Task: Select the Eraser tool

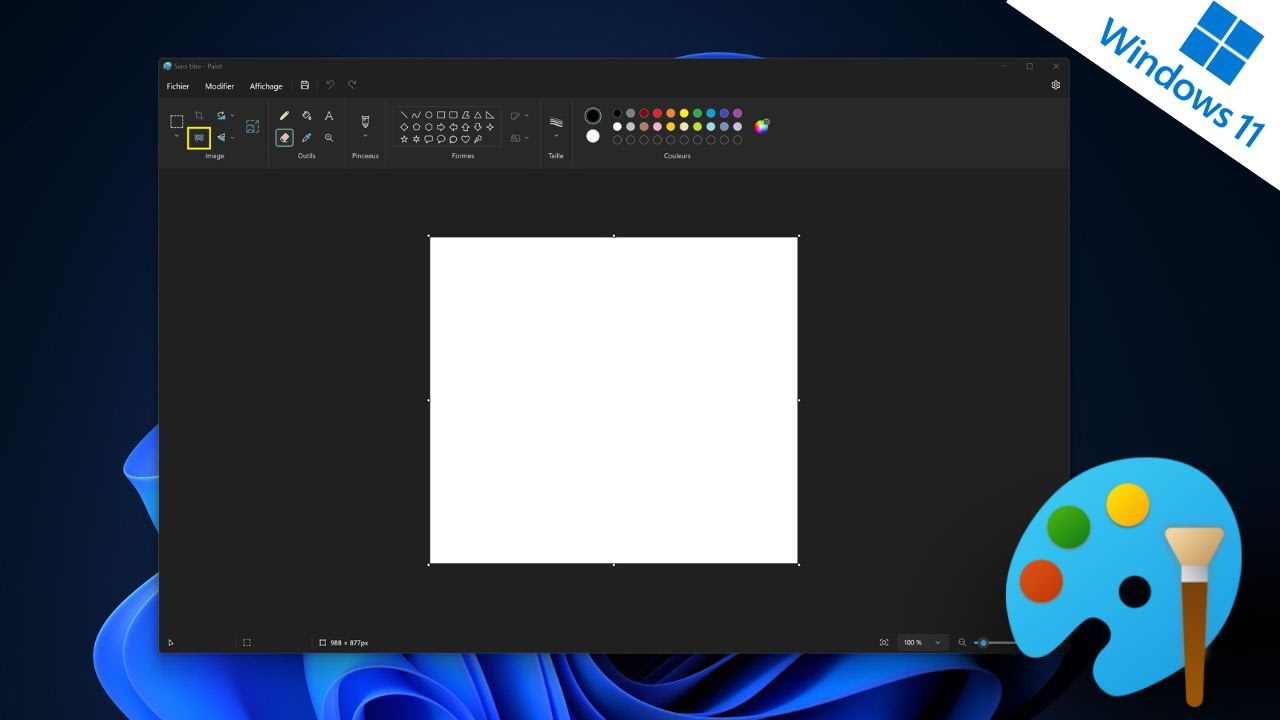Action: coord(284,138)
